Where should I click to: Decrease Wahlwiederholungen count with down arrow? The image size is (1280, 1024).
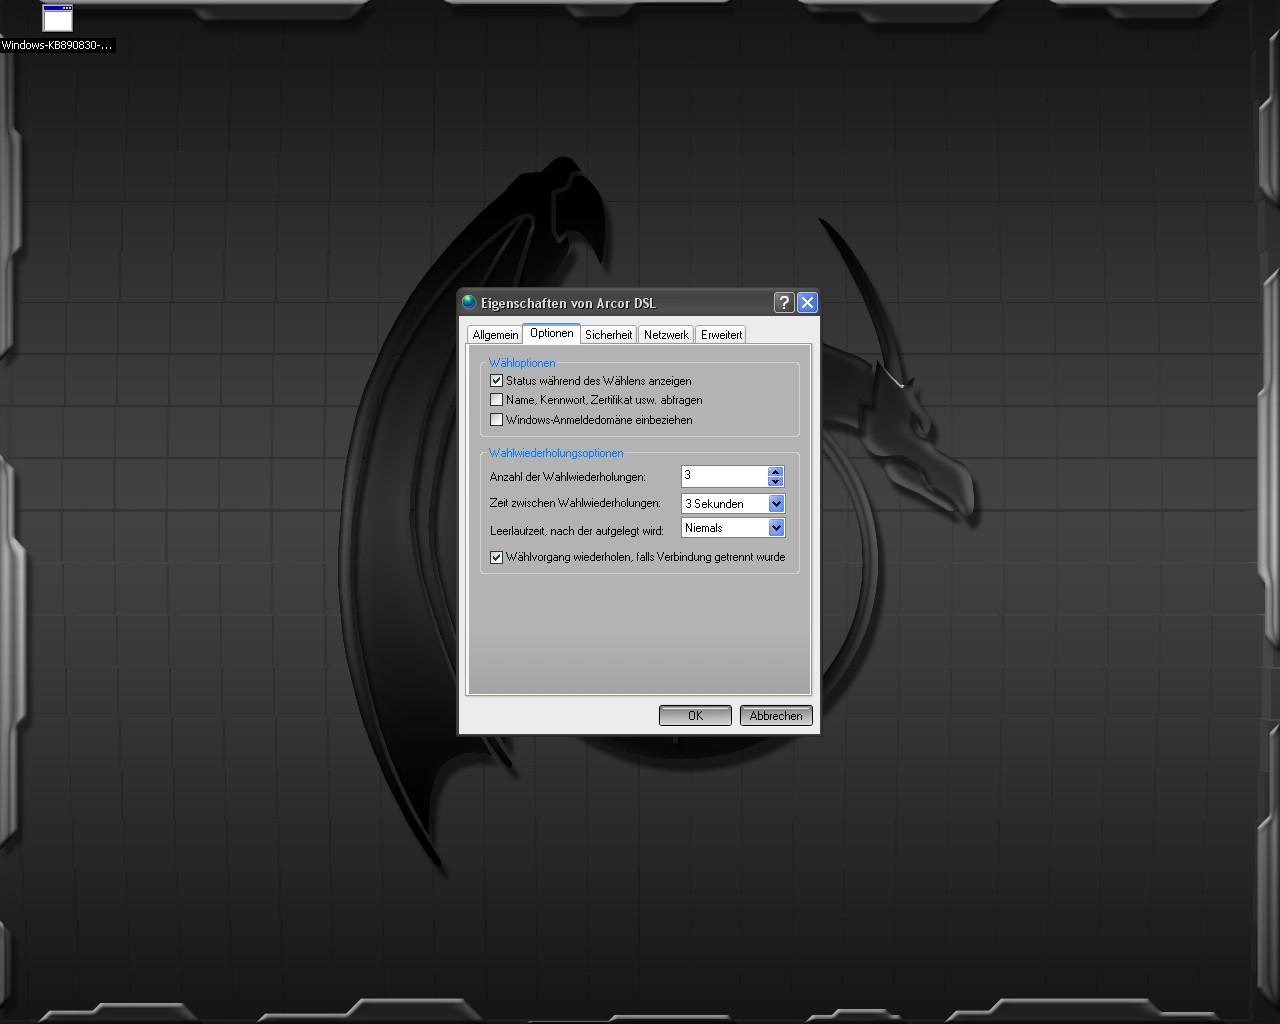775,481
